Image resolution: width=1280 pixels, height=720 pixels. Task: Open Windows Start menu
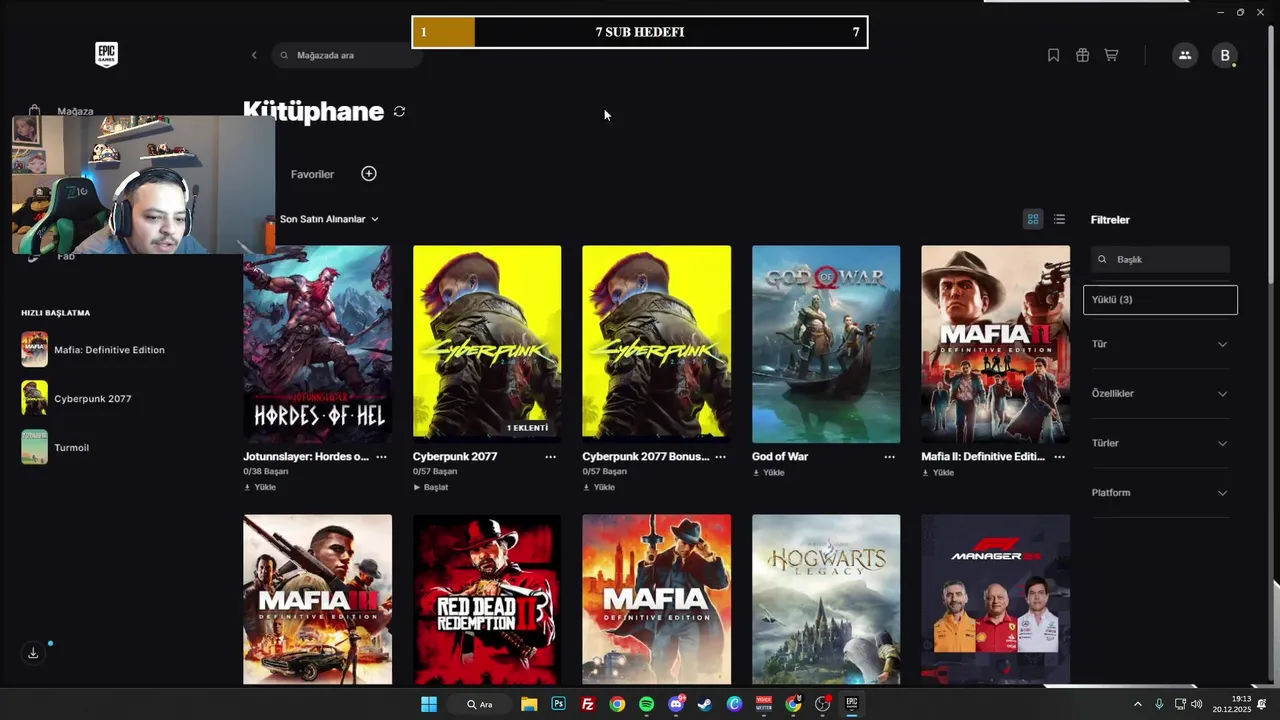click(x=429, y=704)
